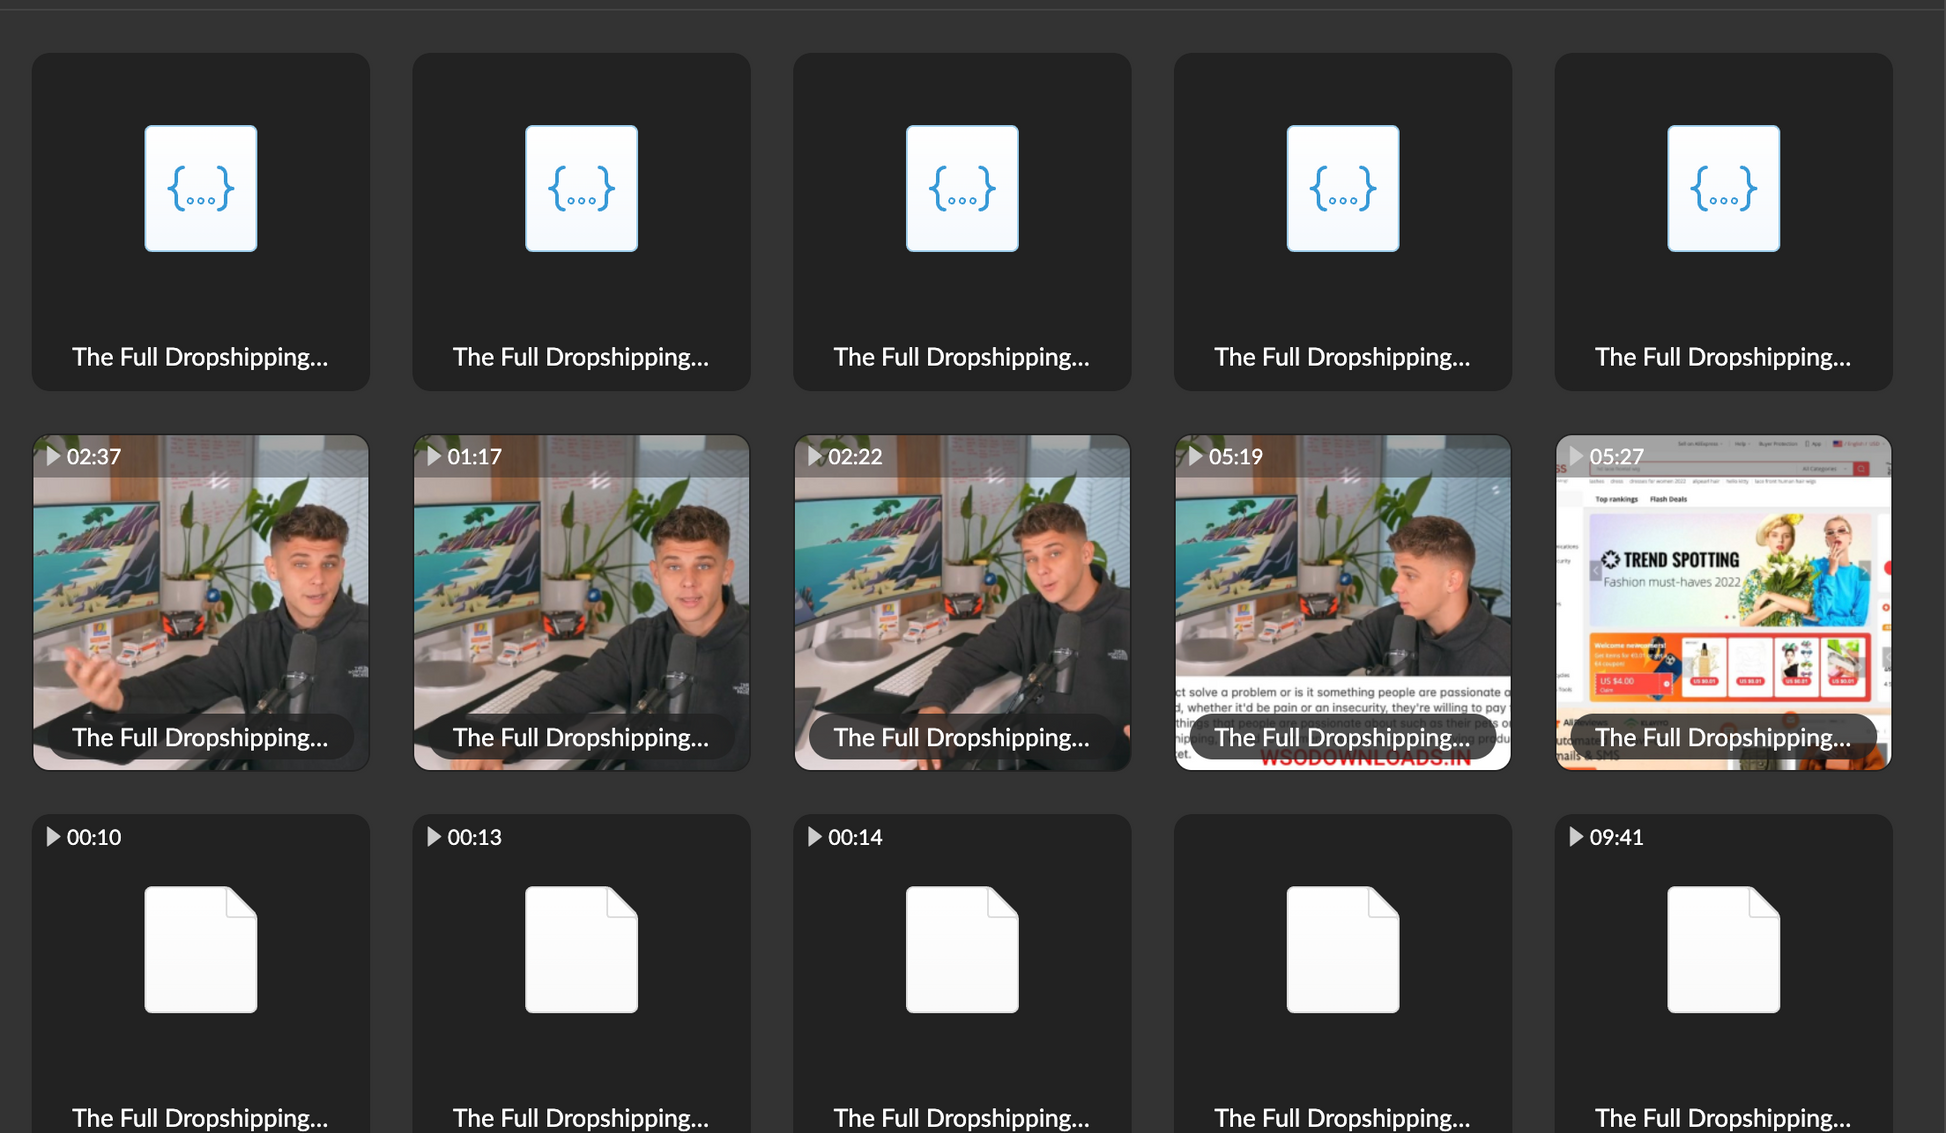Open the video thumbnail lasting 01:17
The width and height of the screenshot is (1946, 1133).
pyautogui.click(x=582, y=602)
